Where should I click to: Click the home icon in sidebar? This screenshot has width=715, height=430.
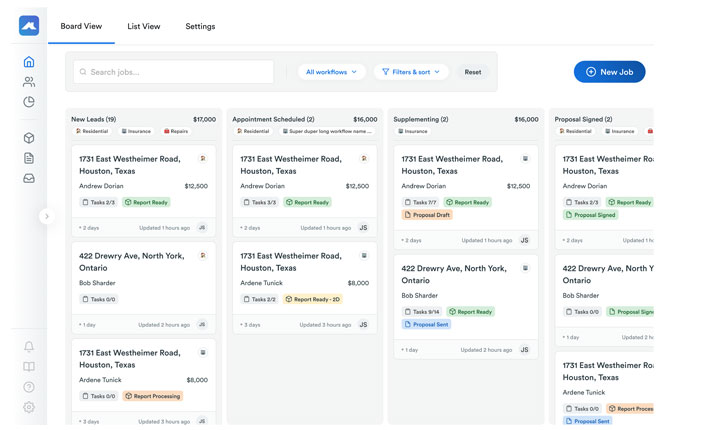[29, 62]
